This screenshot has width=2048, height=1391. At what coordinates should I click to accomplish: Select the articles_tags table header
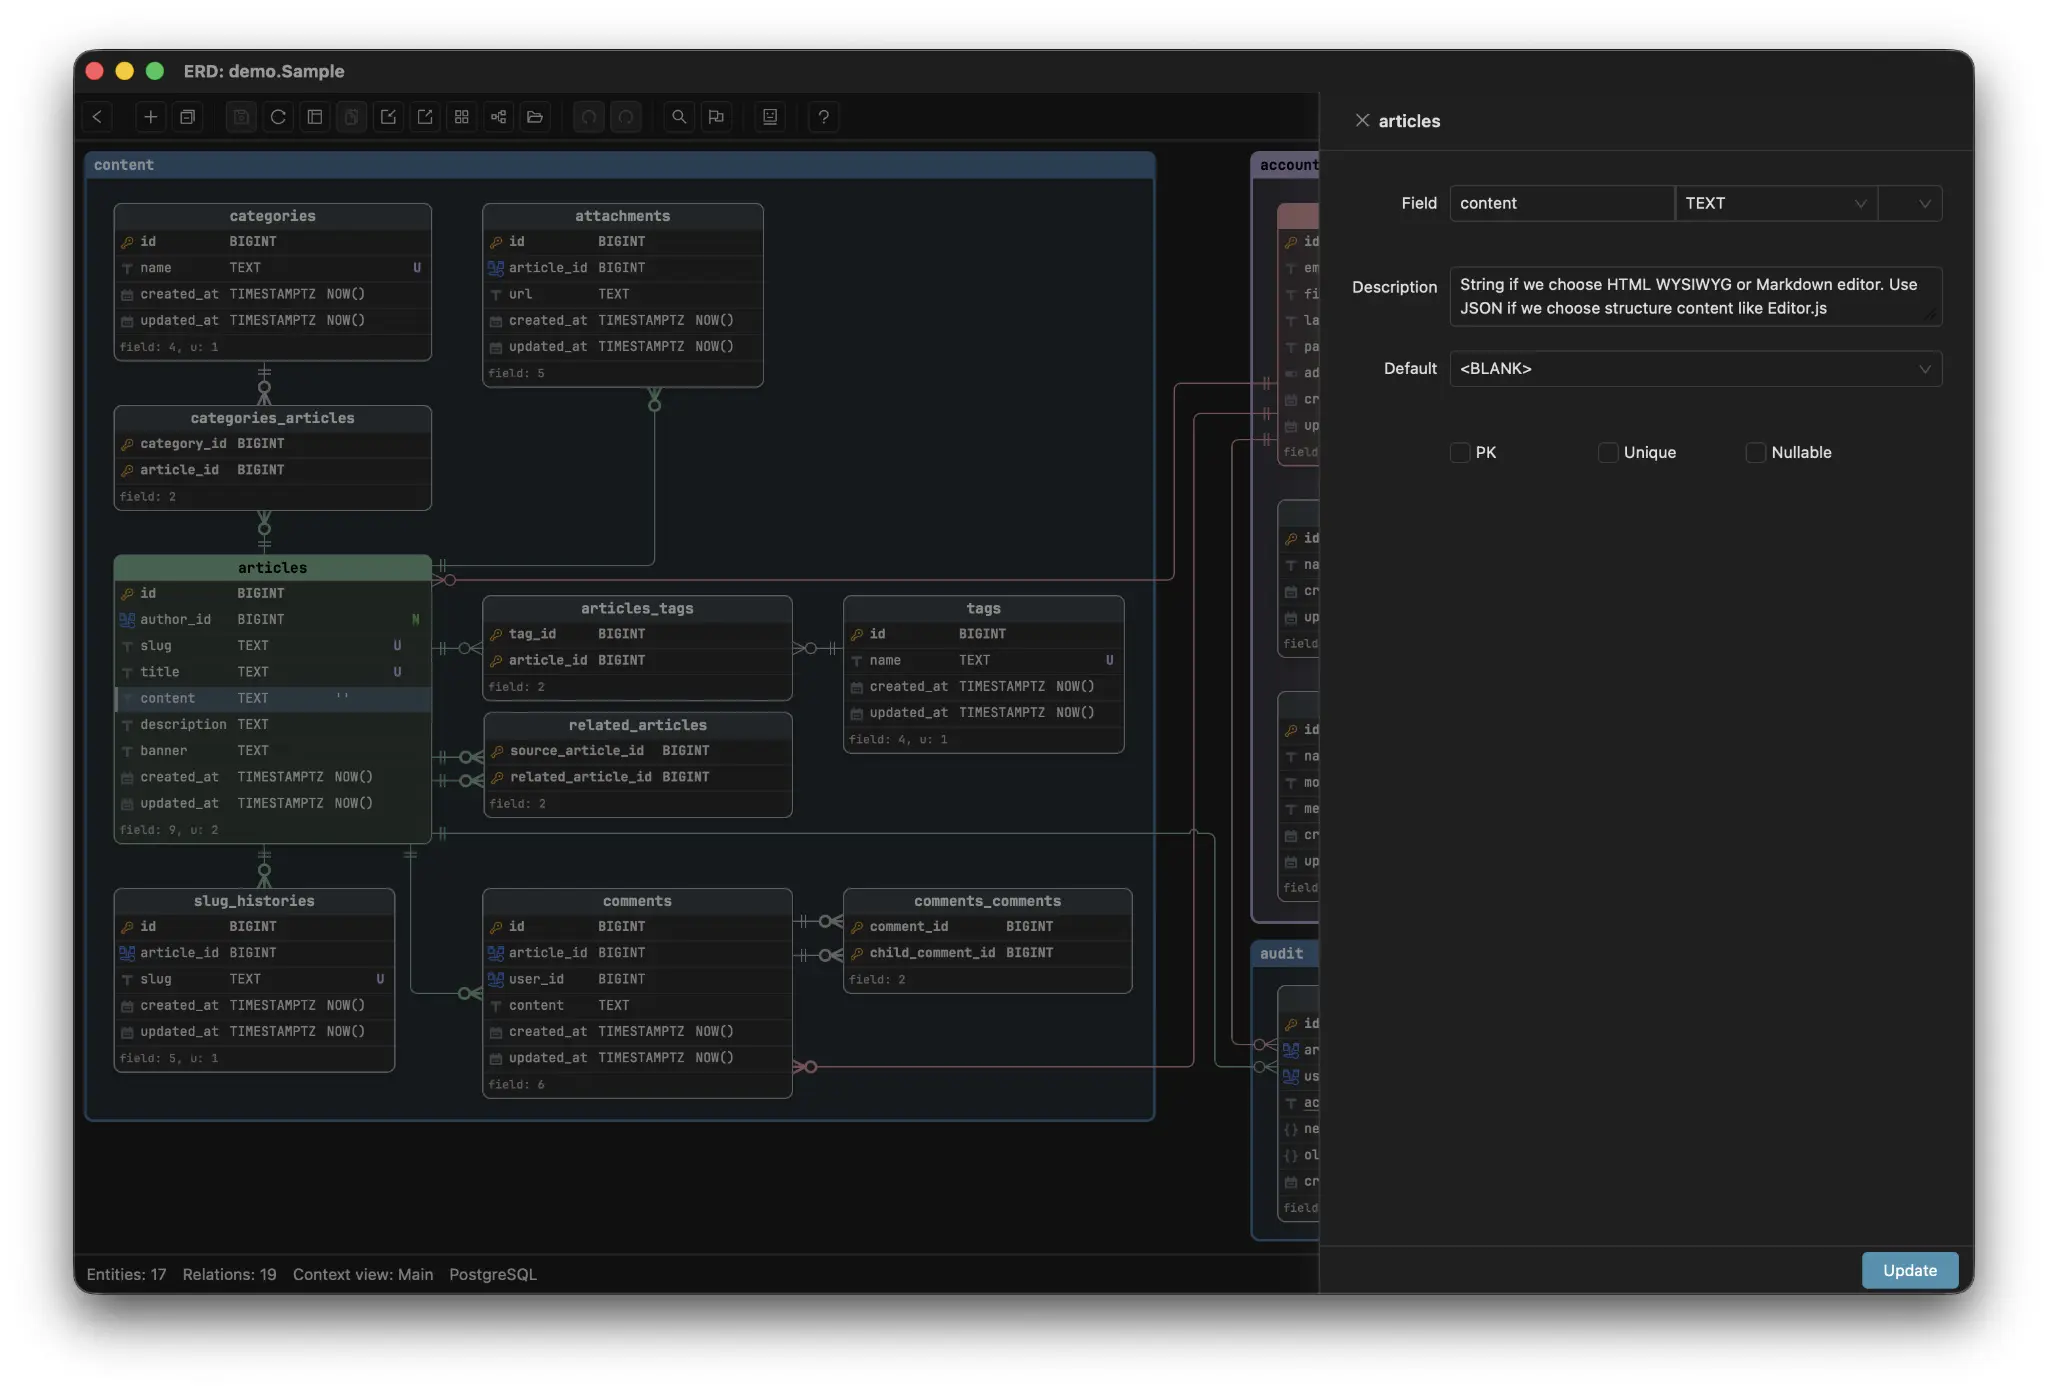pos(638,608)
